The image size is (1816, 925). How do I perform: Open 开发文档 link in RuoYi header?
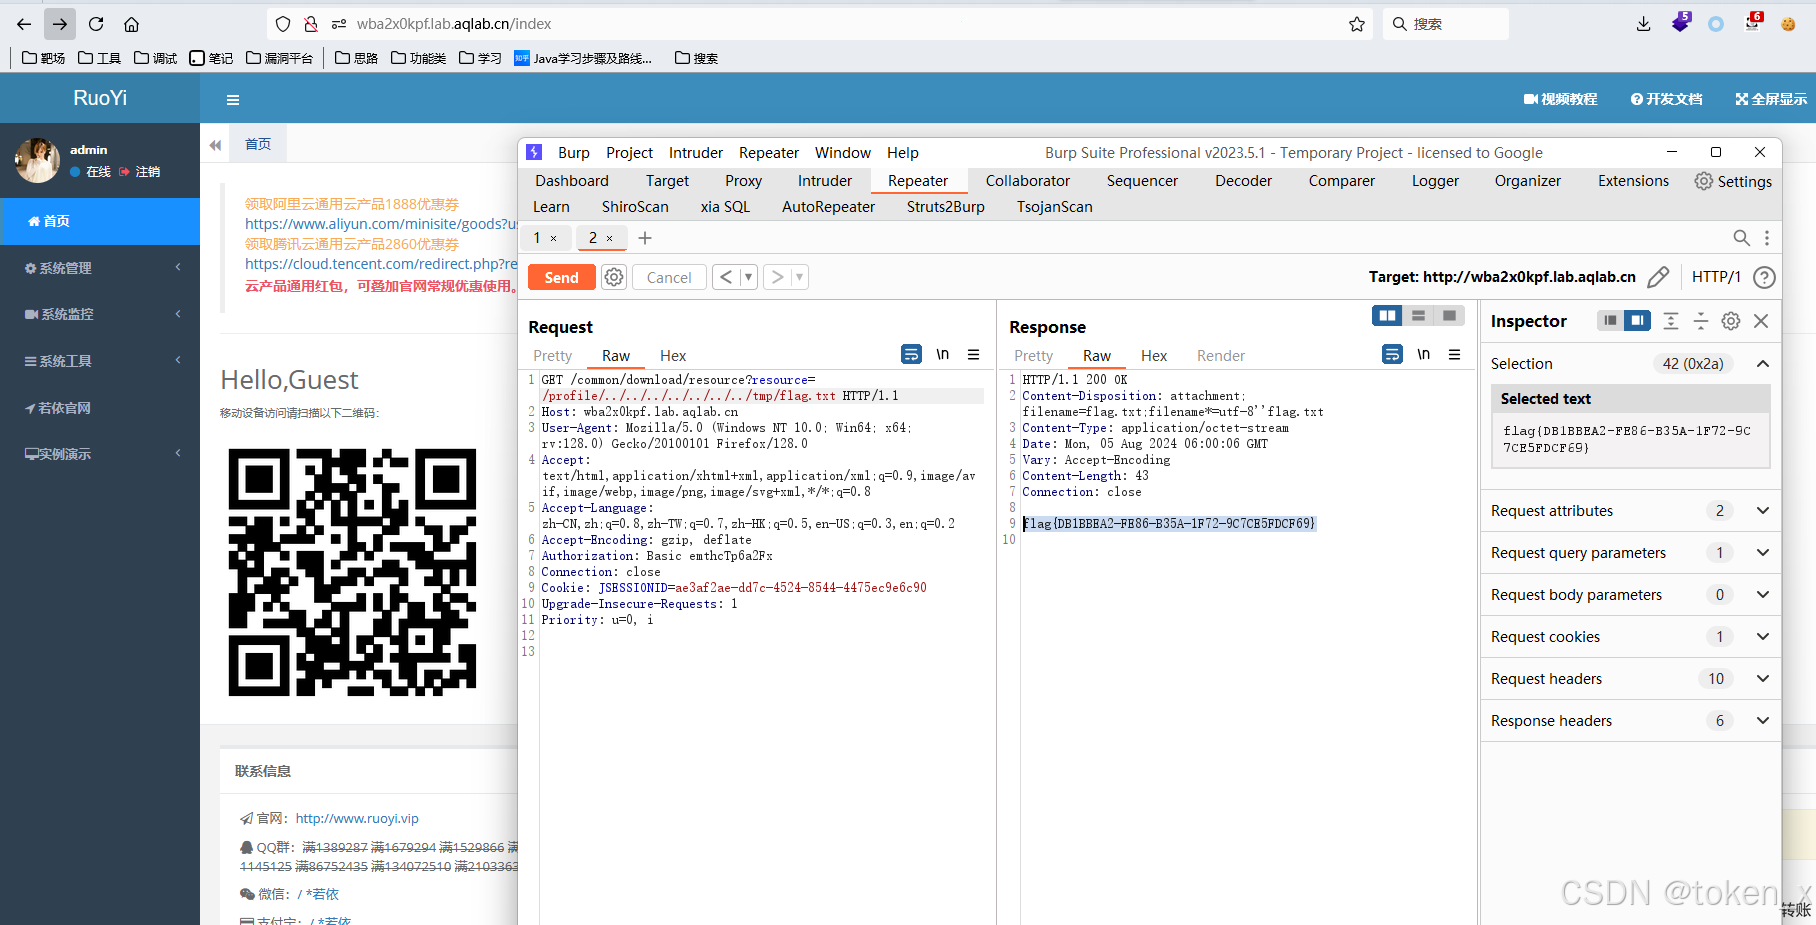pyautogui.click(x=1666, y=99)
